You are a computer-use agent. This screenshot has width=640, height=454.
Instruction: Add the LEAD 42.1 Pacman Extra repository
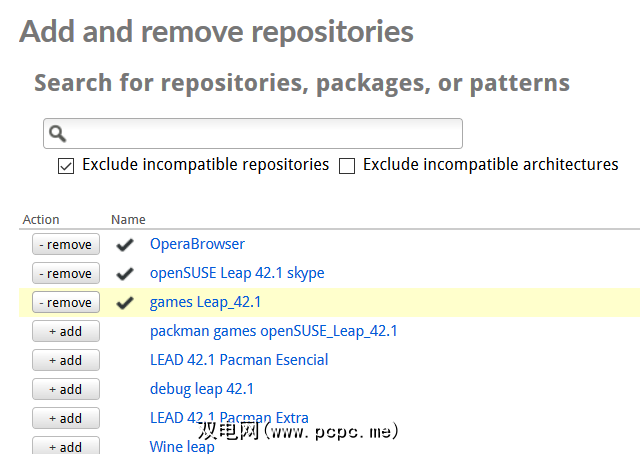pyautogui.click(x=66, y=418)
